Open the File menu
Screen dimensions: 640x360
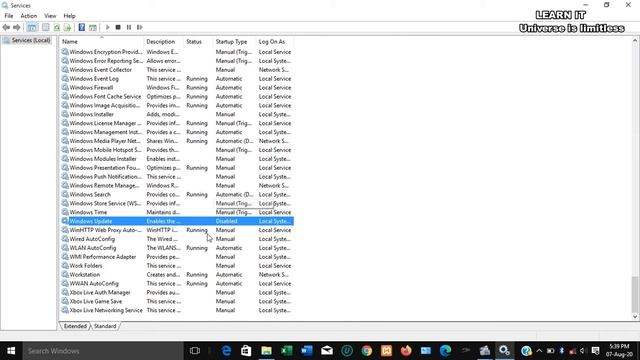[x=9, y=16]
